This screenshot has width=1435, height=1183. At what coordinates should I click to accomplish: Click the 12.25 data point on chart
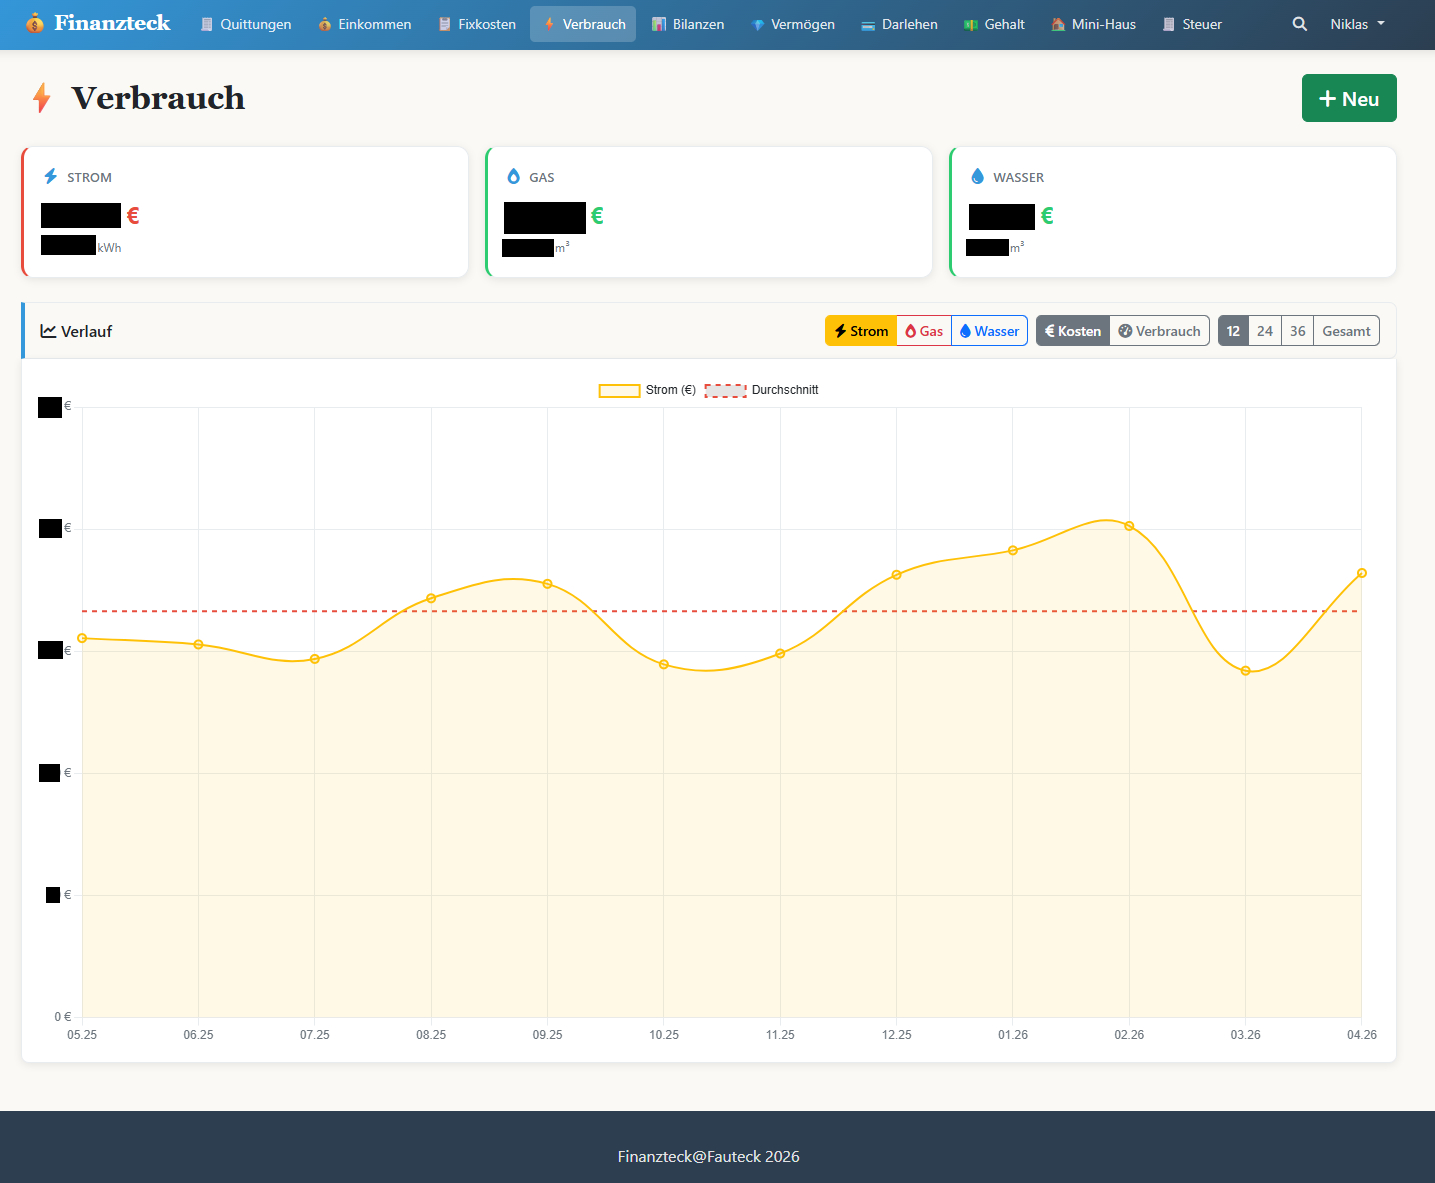pos(896,575)
